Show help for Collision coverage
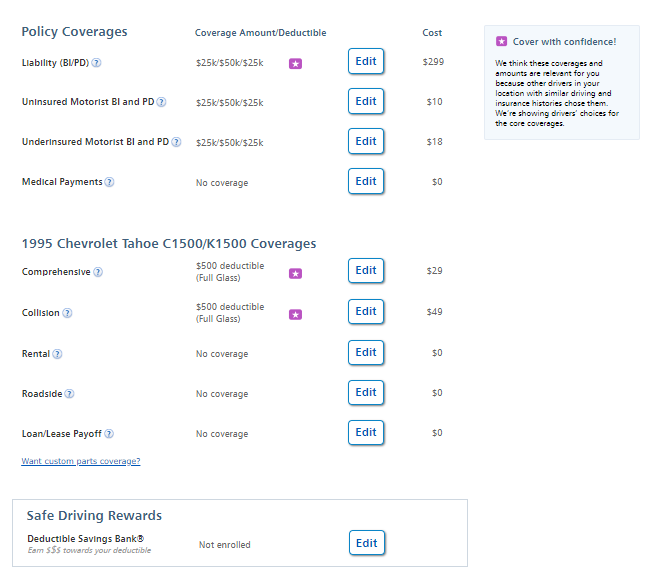 tap(67, 313)
